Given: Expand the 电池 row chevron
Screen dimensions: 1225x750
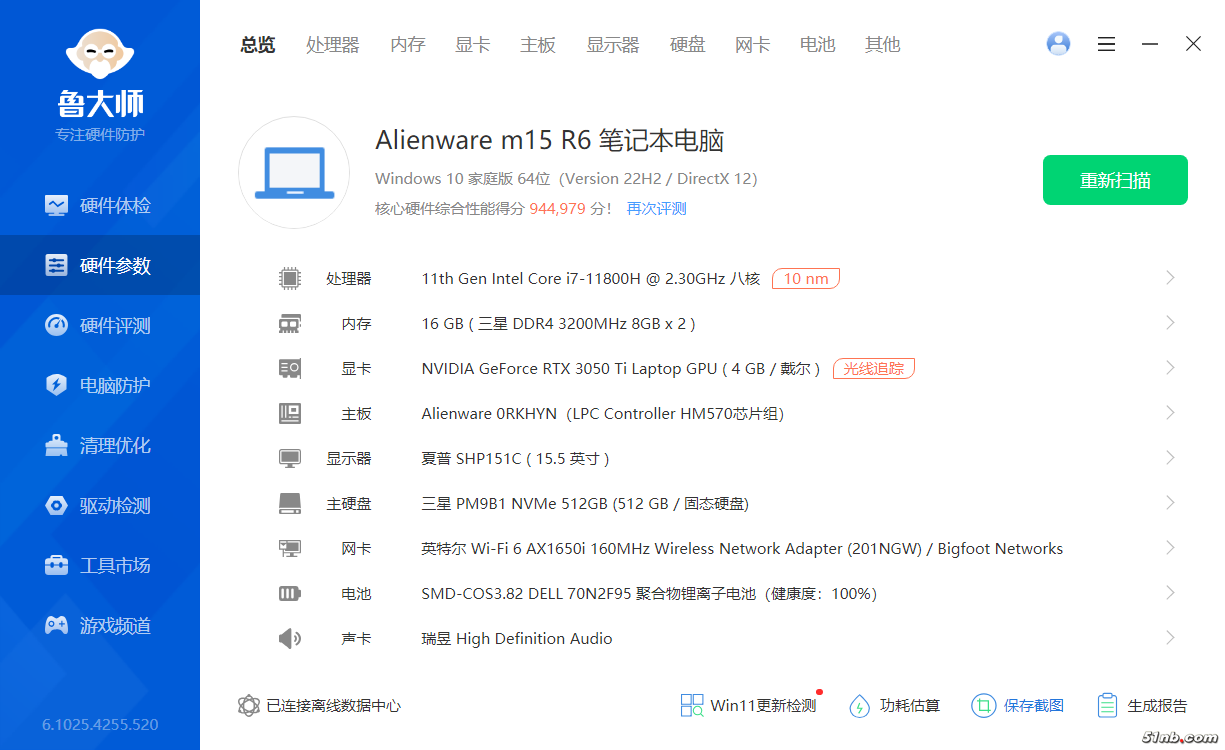Looking at the screenshot, I should pos(1170,593).
